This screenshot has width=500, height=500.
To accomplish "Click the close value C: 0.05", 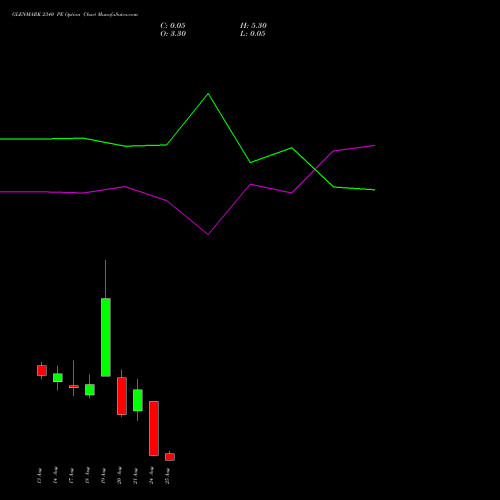I will click(x=173, y=26).
